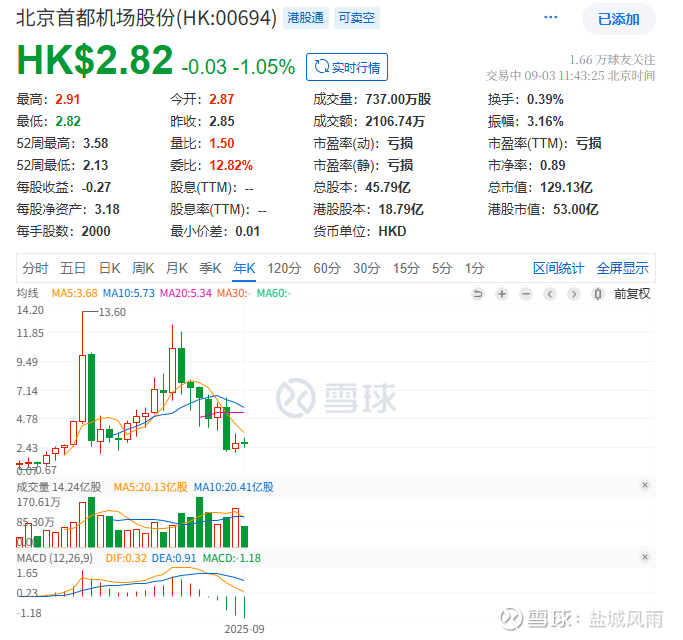683x640 pixels.
Task: Switch to the 5分 tab
Action: [x=442, y=268]
